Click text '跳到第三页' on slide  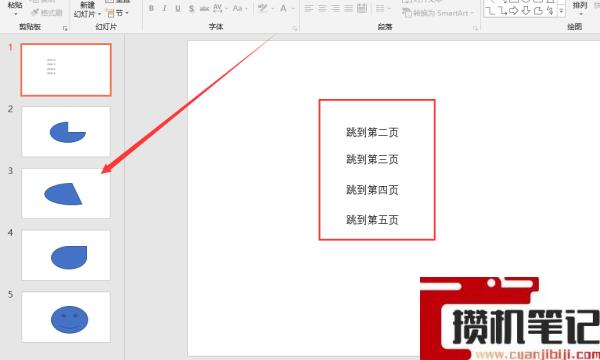(372, 159)
